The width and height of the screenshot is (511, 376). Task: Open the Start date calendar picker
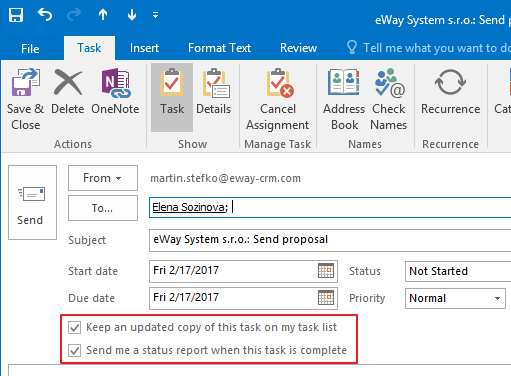tap(326, 271)
